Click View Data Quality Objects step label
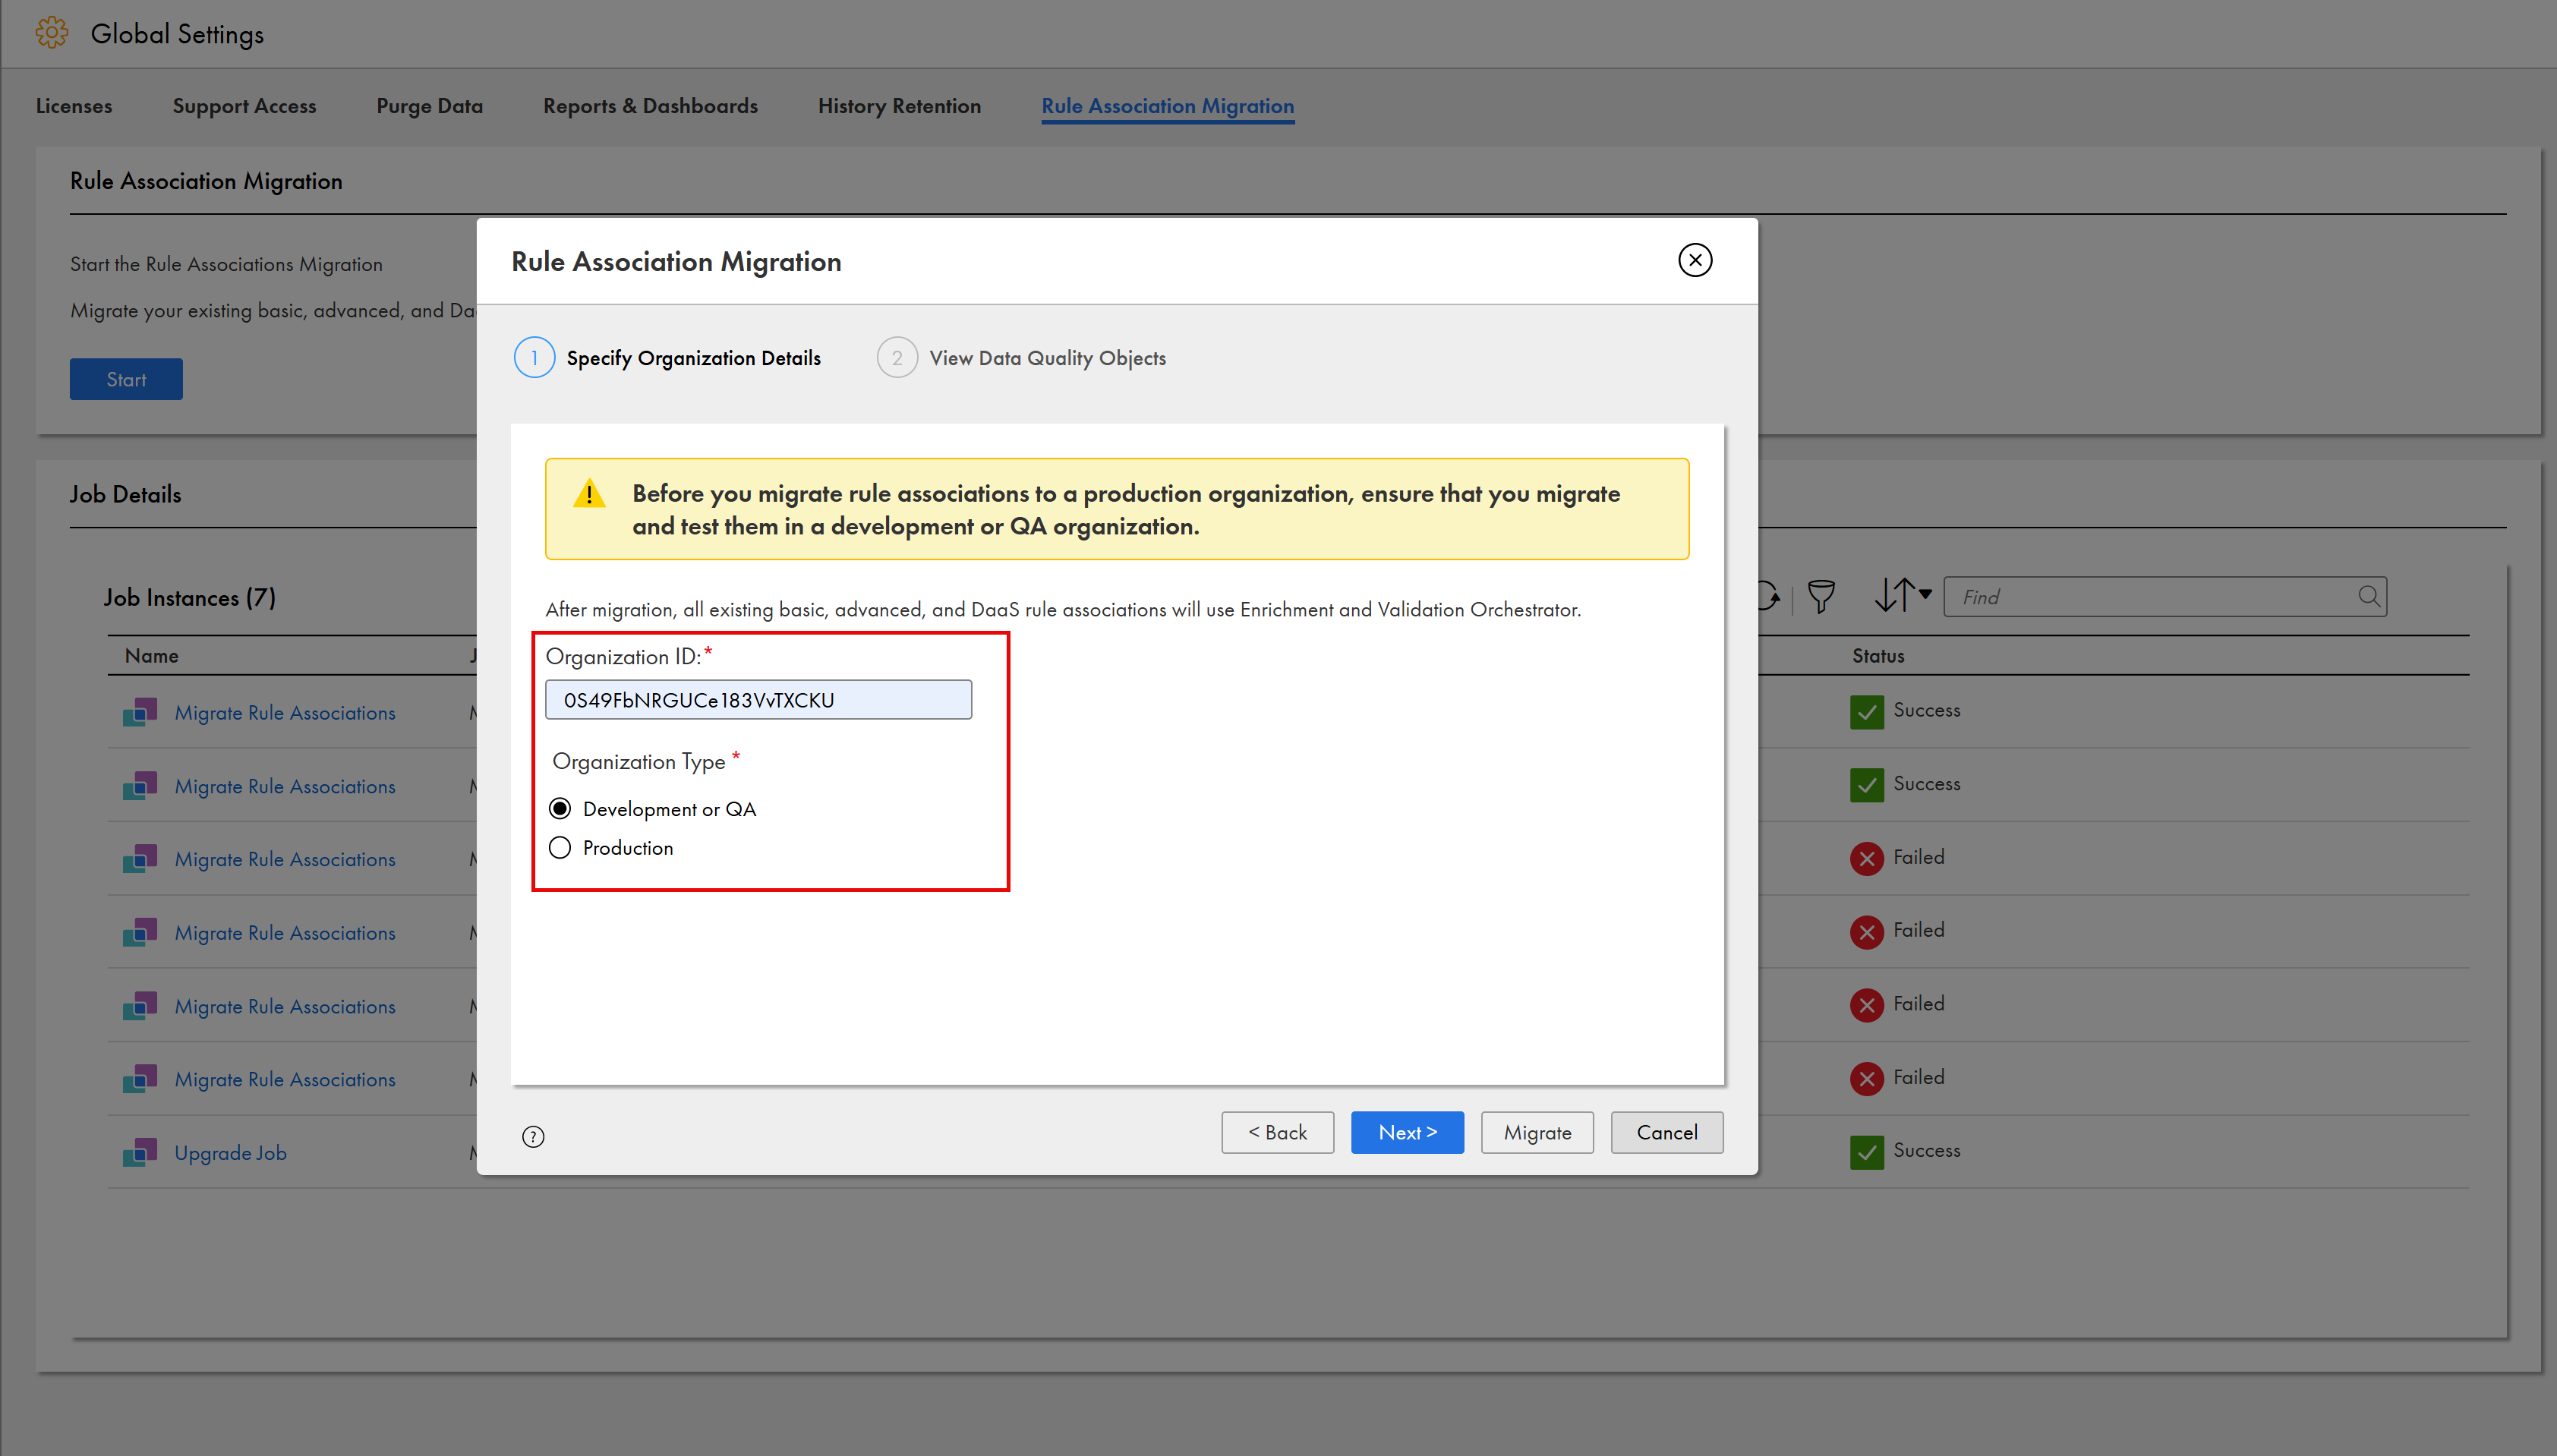 [1047, 358]
